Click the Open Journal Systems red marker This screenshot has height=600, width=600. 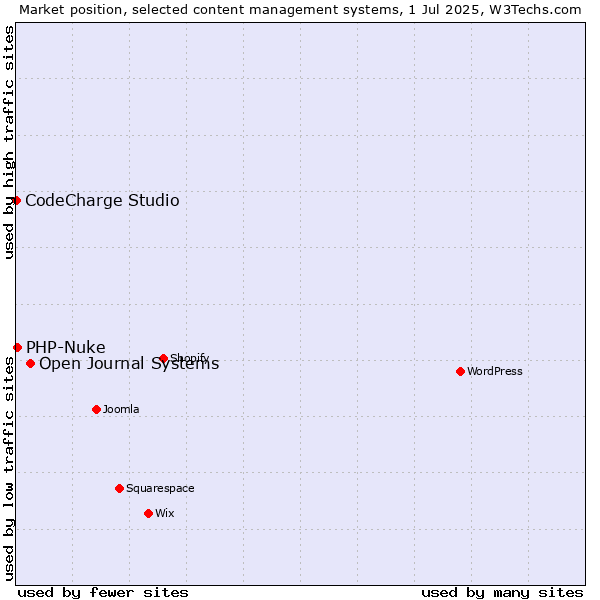[31, 364]
